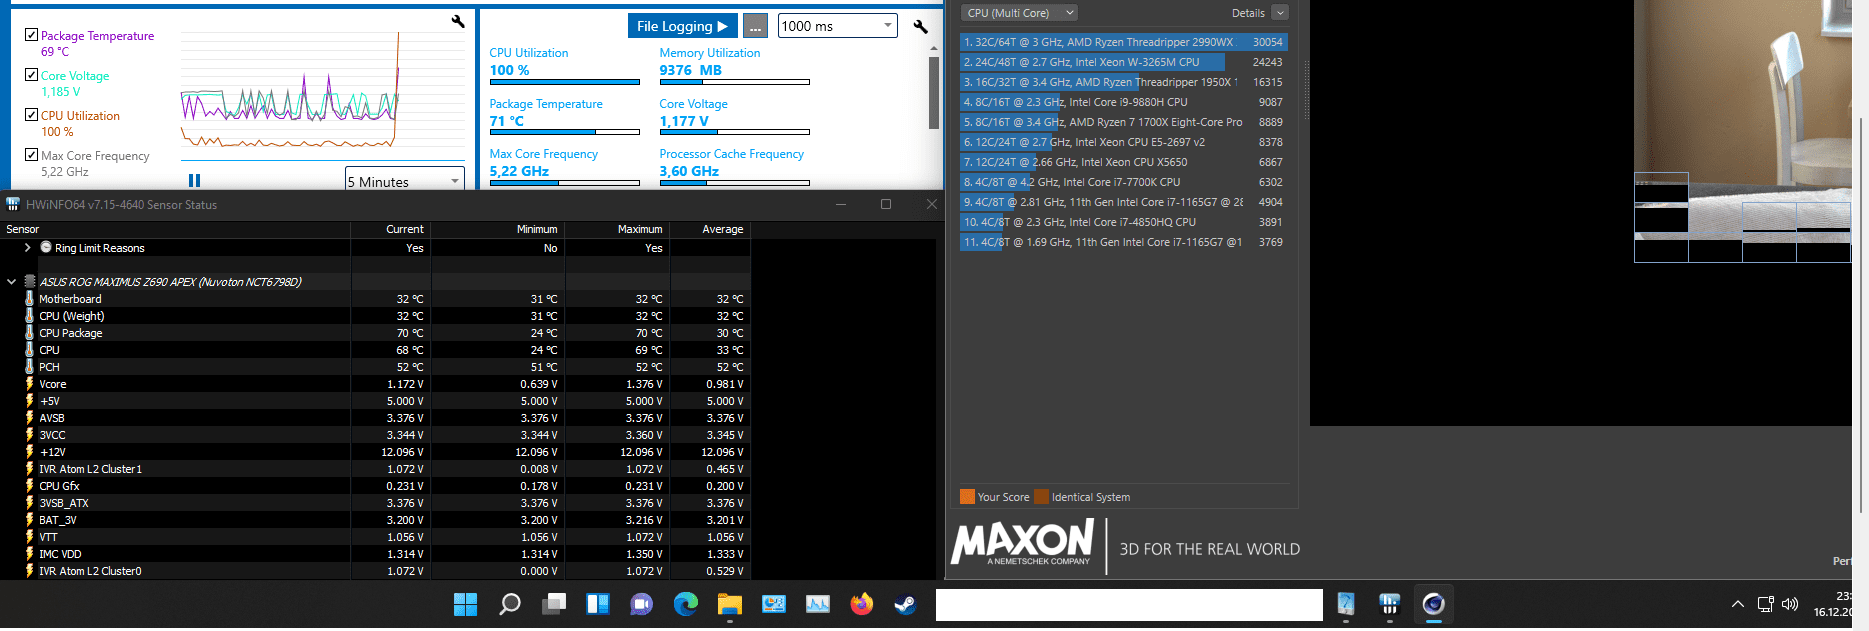The width and height of the screenshot is (1869, 631).
Task: Select ranking entry Intel Xeon W-3265M CPU
Action: [1124, 62]
